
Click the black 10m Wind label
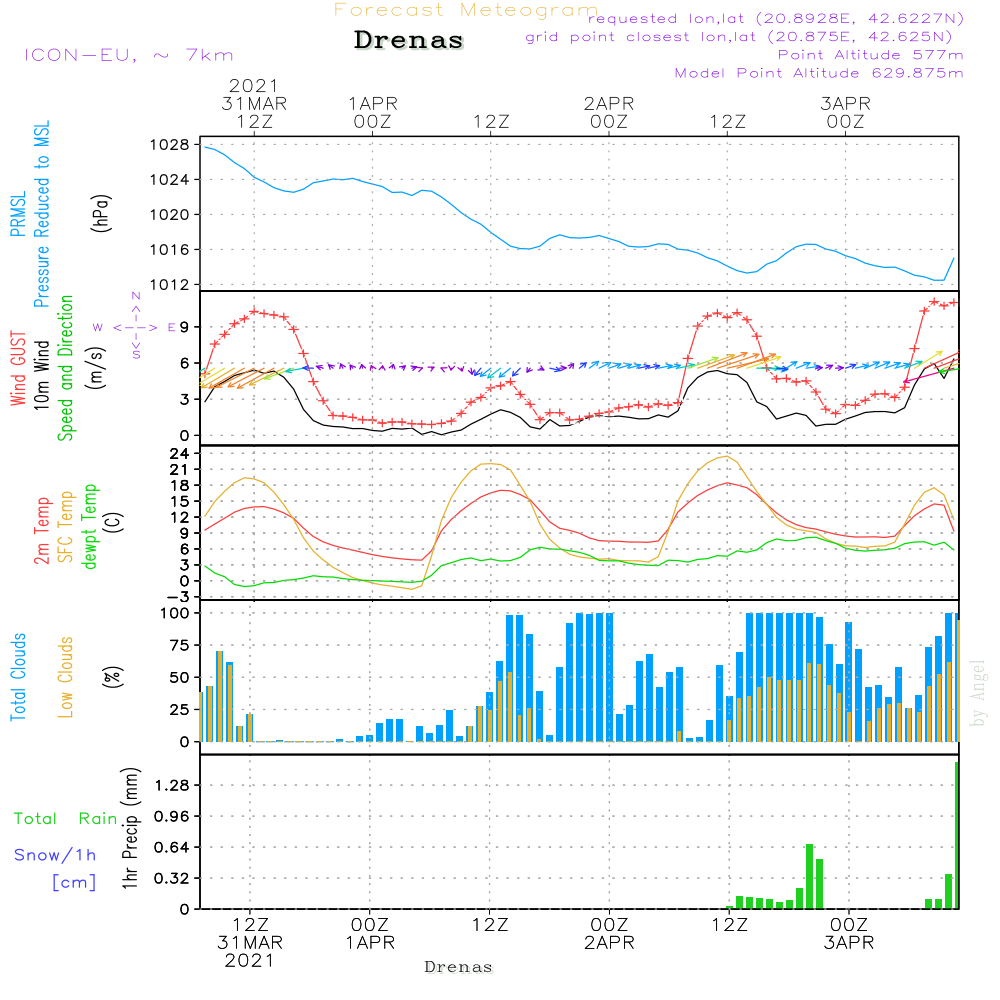click(43, 368)
